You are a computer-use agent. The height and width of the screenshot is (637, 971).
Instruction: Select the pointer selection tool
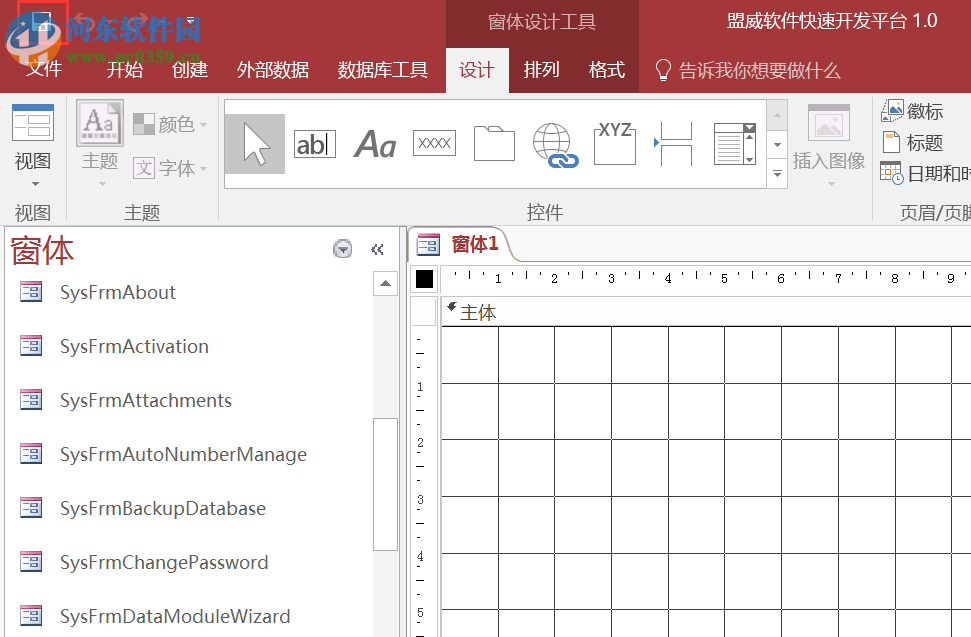(x=254, y=143)
